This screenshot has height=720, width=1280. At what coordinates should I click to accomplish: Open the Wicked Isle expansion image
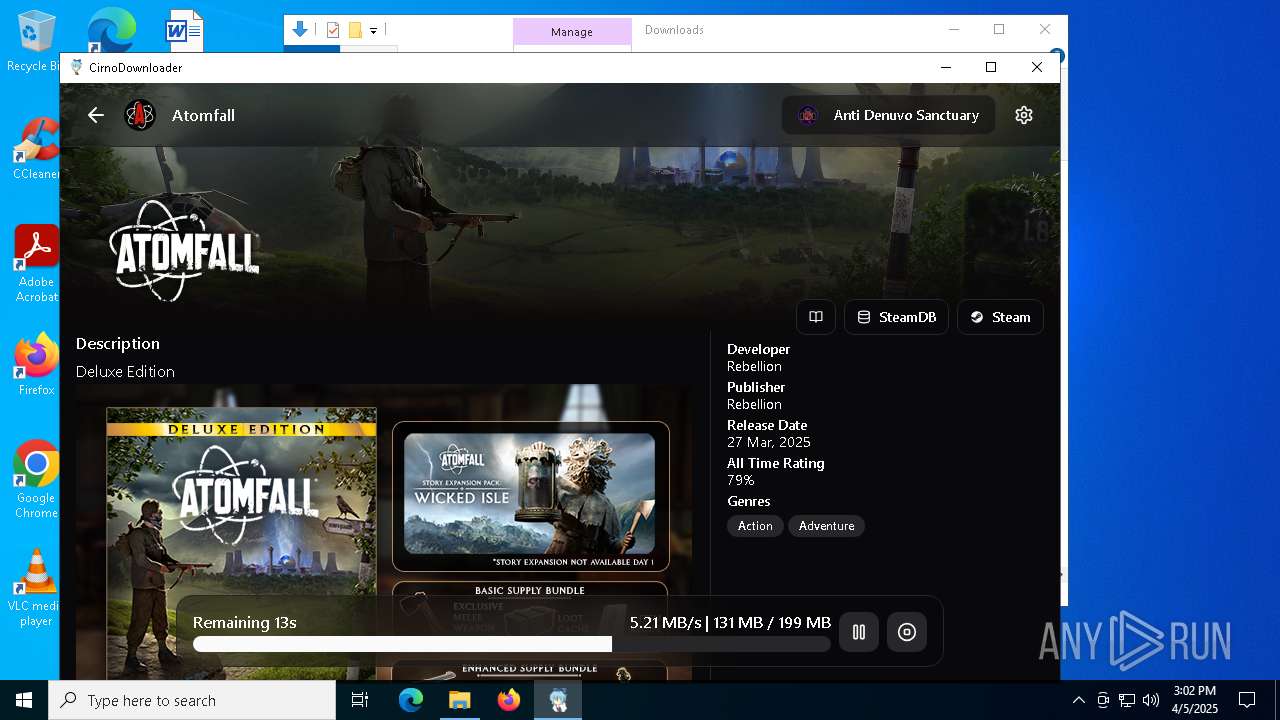click(x=530, y=496)
